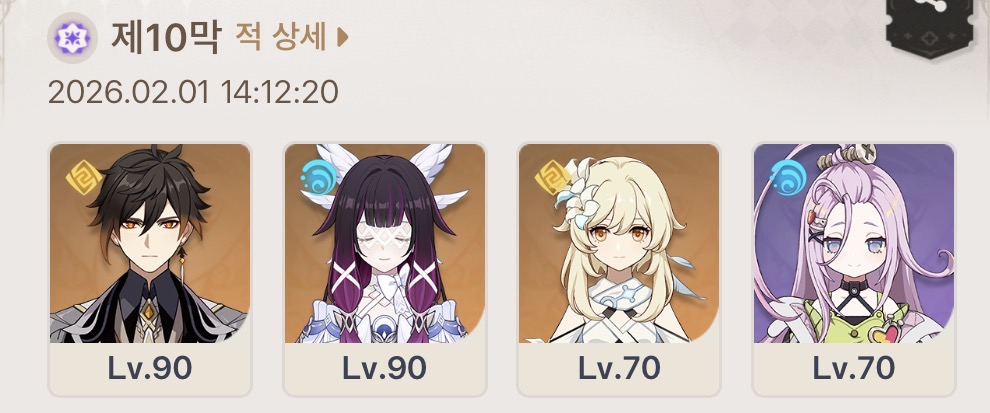Tap the Geo element icon on black-haired character
The image size is (990, 413).
[x=84, y=179]
